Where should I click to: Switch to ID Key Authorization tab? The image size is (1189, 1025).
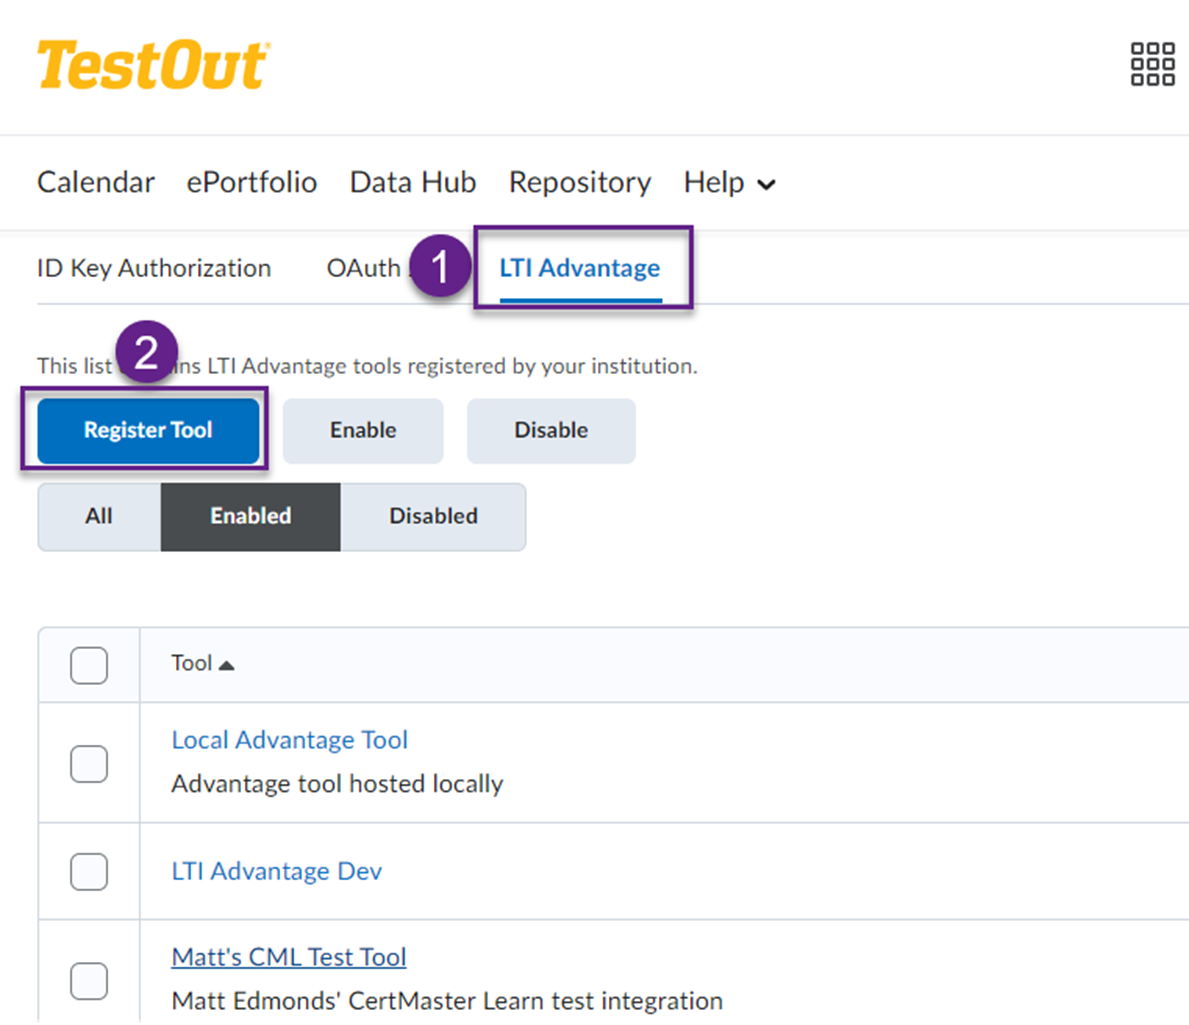(154, 268)
